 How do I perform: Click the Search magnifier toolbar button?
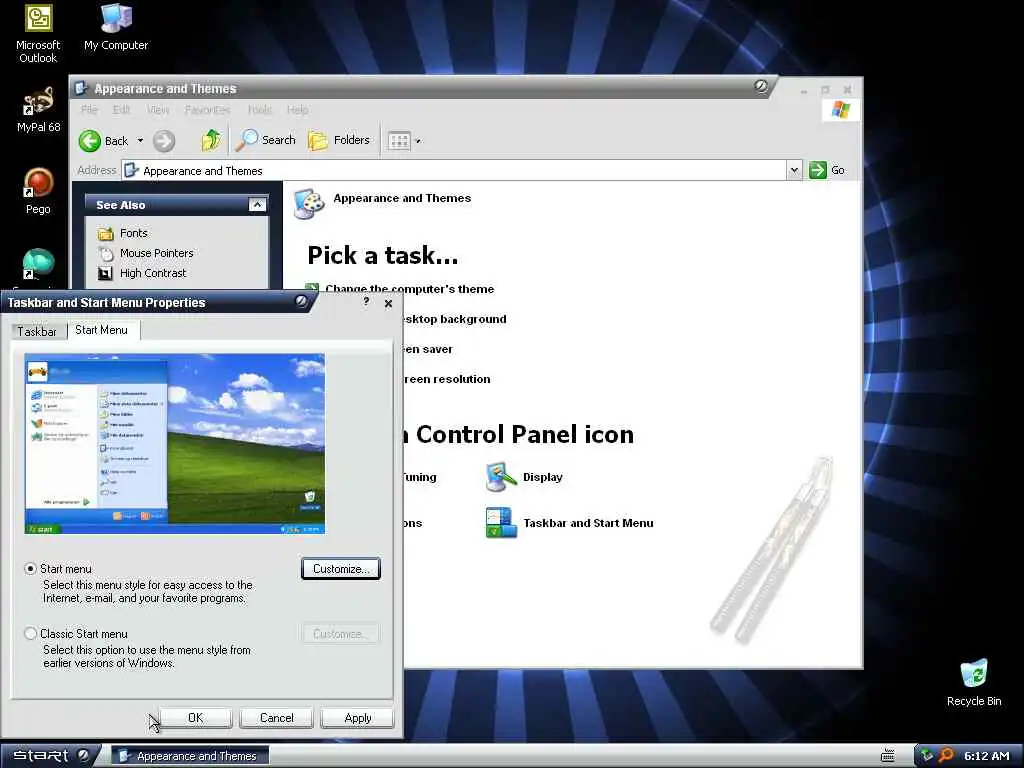[x=265, y=140]
